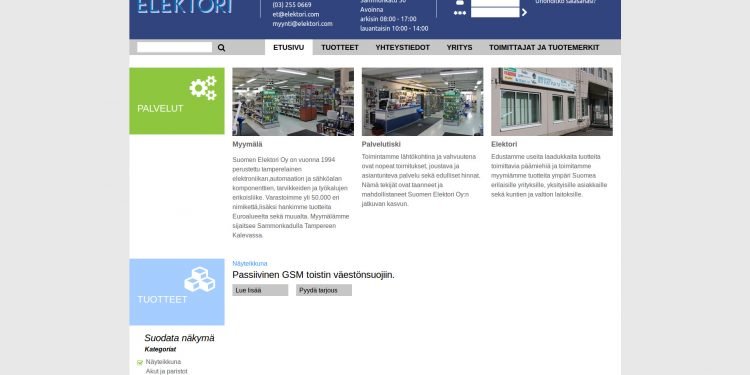The height and width of the screenshot is (375, 750).
Task: Select the Akut ja paristot category
Action: click(x=166, y=371)
